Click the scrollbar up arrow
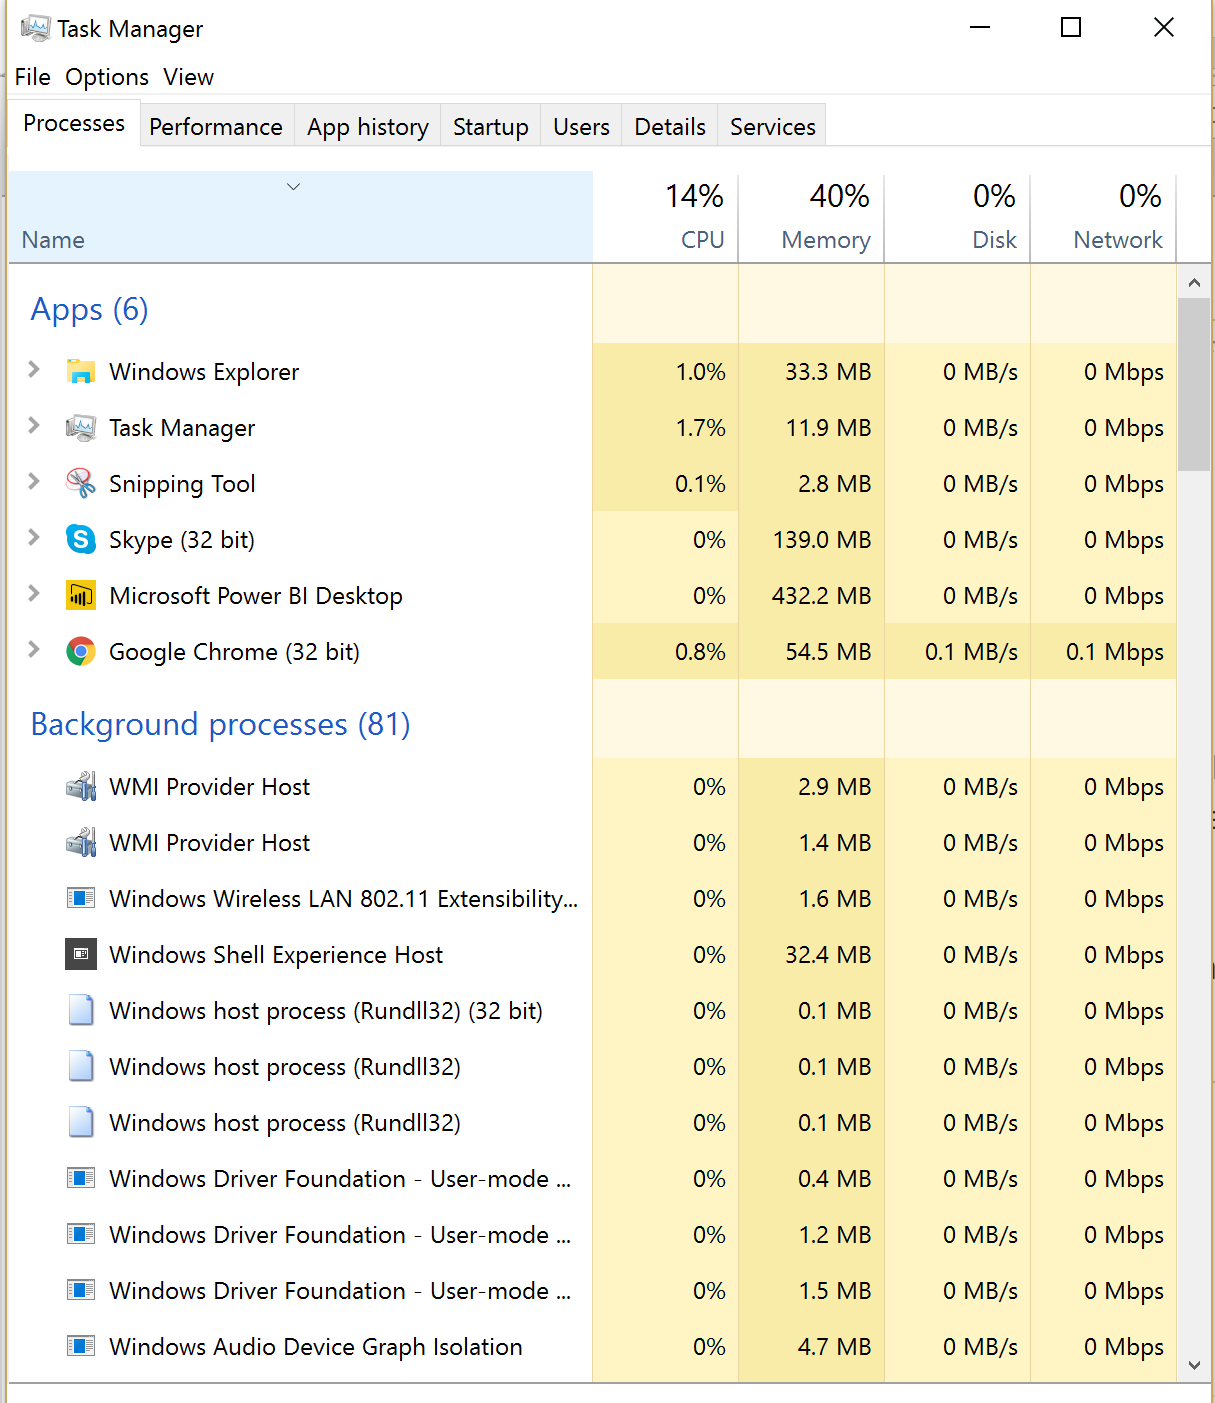 click(x=1194, y=282)
